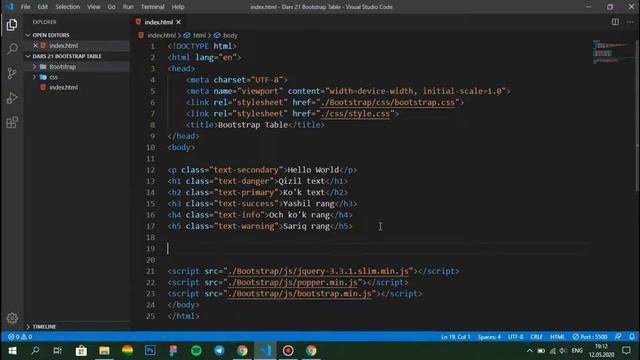Open the Help menu
The image size is (640, 360).
(x=178, y=7)
